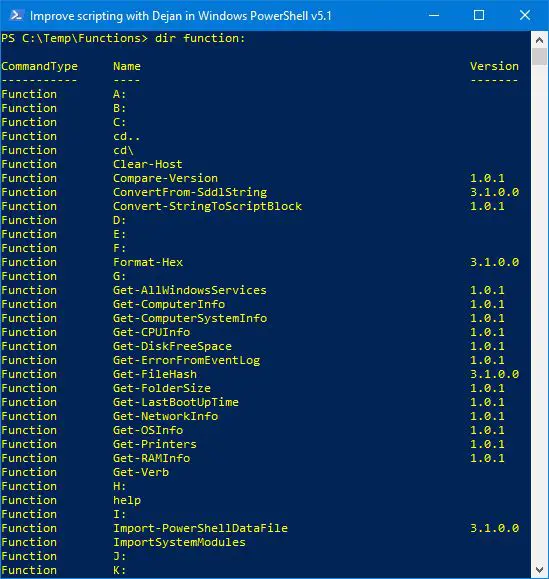Screen dimensions: 549x579
Task: Close the PowerShell window
Action: click(x=525, y=16)
